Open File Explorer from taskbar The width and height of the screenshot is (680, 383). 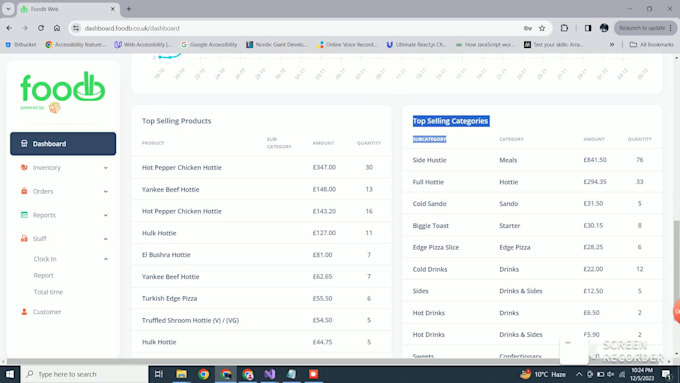181,374
